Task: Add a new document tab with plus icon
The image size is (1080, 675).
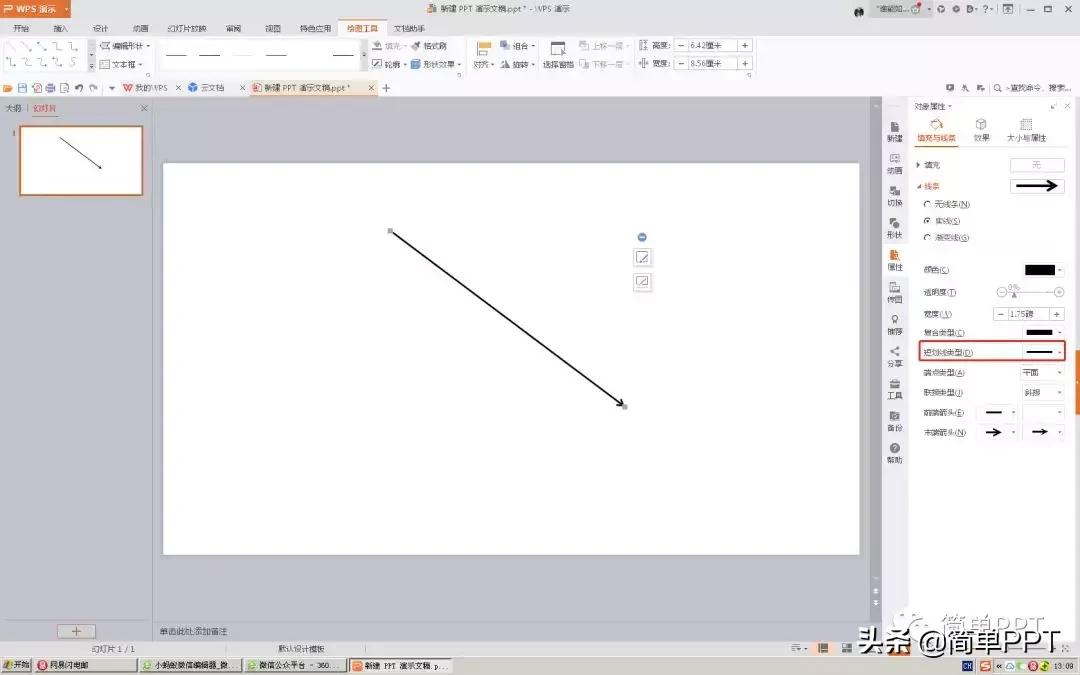Action: pyautogui.click(x=386, y=88)
